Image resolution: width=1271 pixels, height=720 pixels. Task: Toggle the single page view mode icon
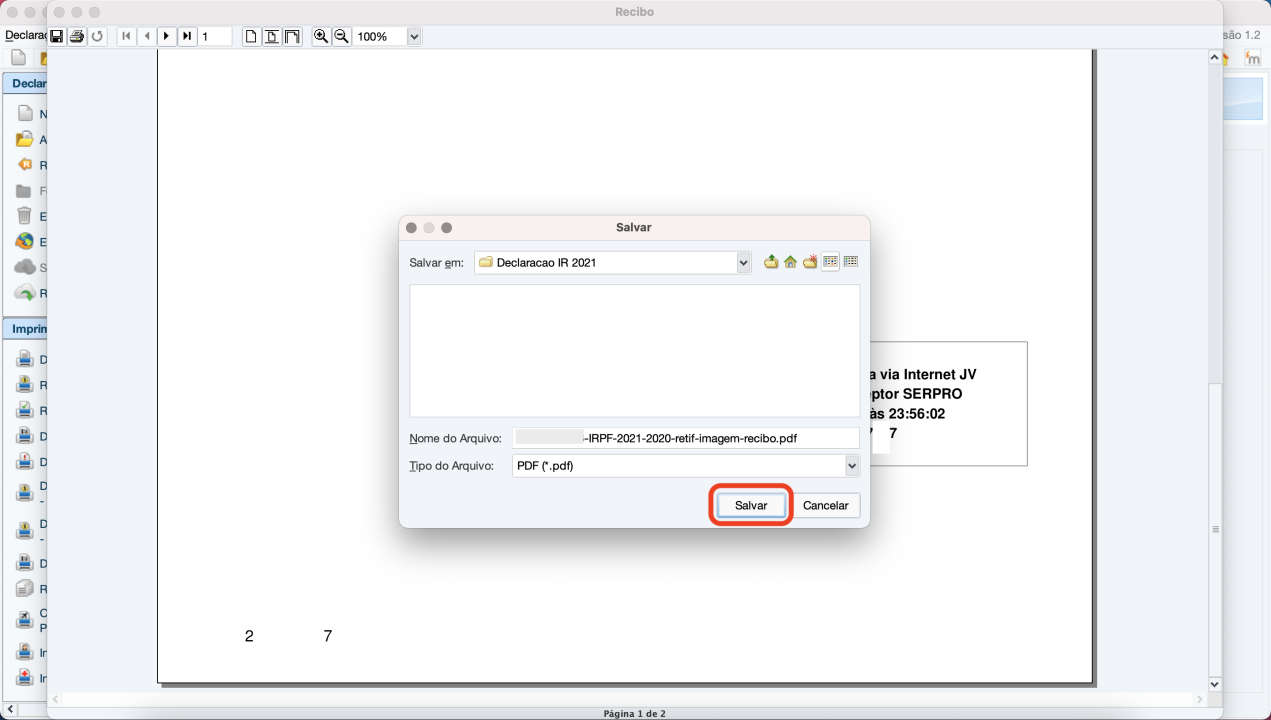251,36
